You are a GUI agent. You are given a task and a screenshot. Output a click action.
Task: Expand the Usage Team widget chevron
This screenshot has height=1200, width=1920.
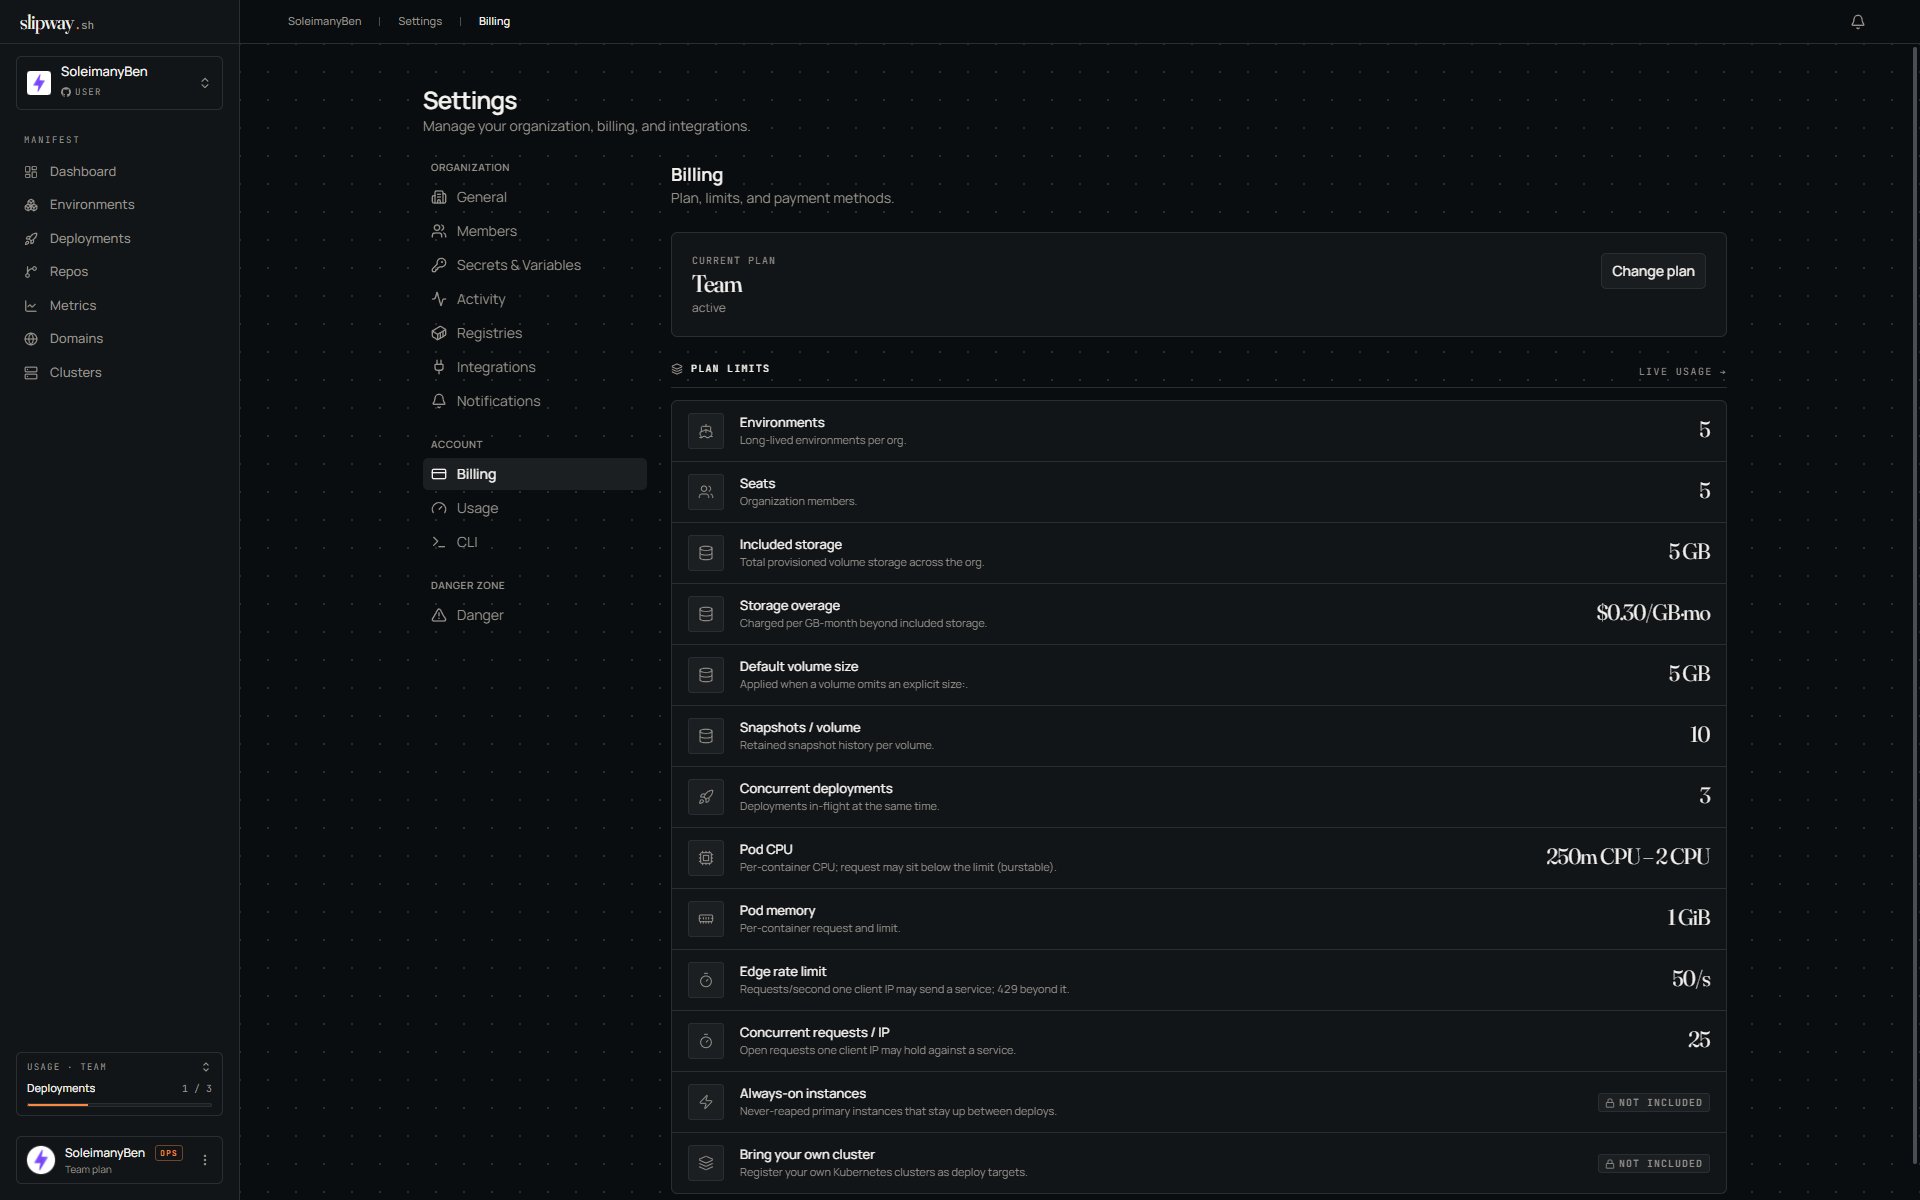point(206,1067)
